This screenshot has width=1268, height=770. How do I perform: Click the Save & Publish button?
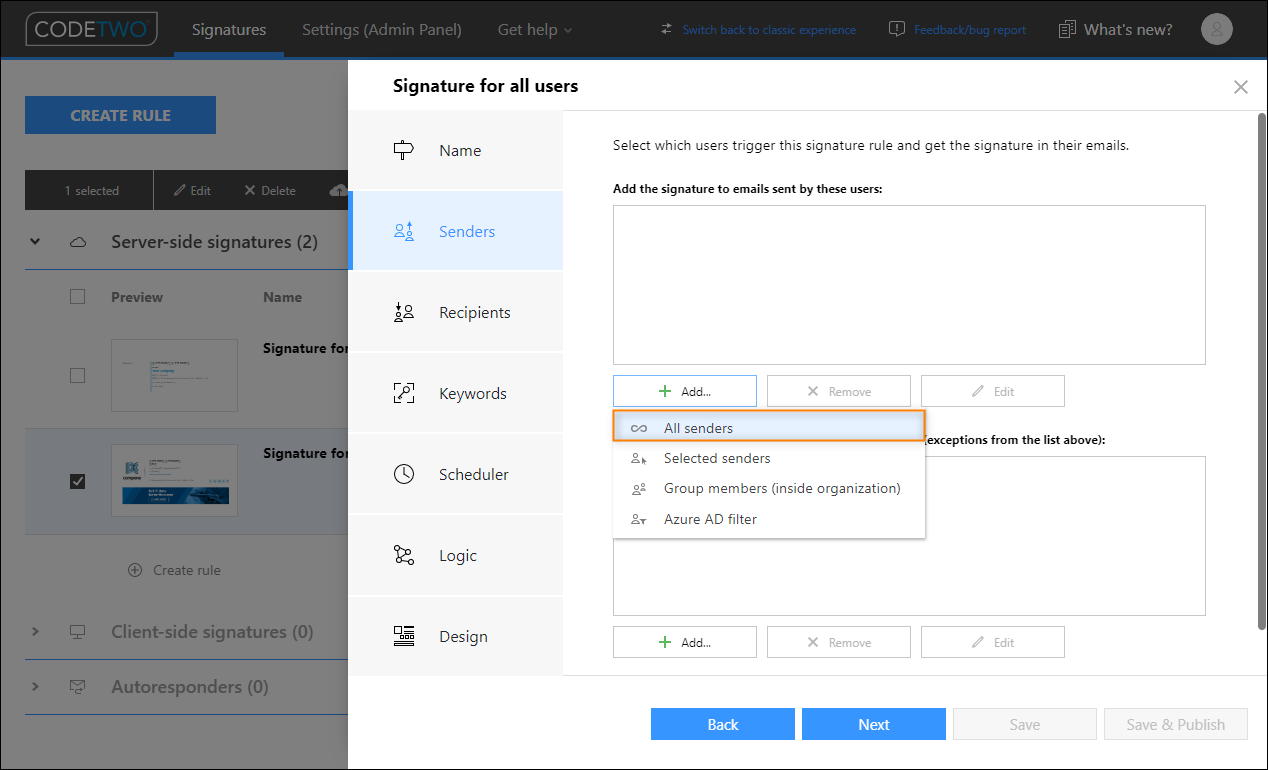click(1176, 724)
